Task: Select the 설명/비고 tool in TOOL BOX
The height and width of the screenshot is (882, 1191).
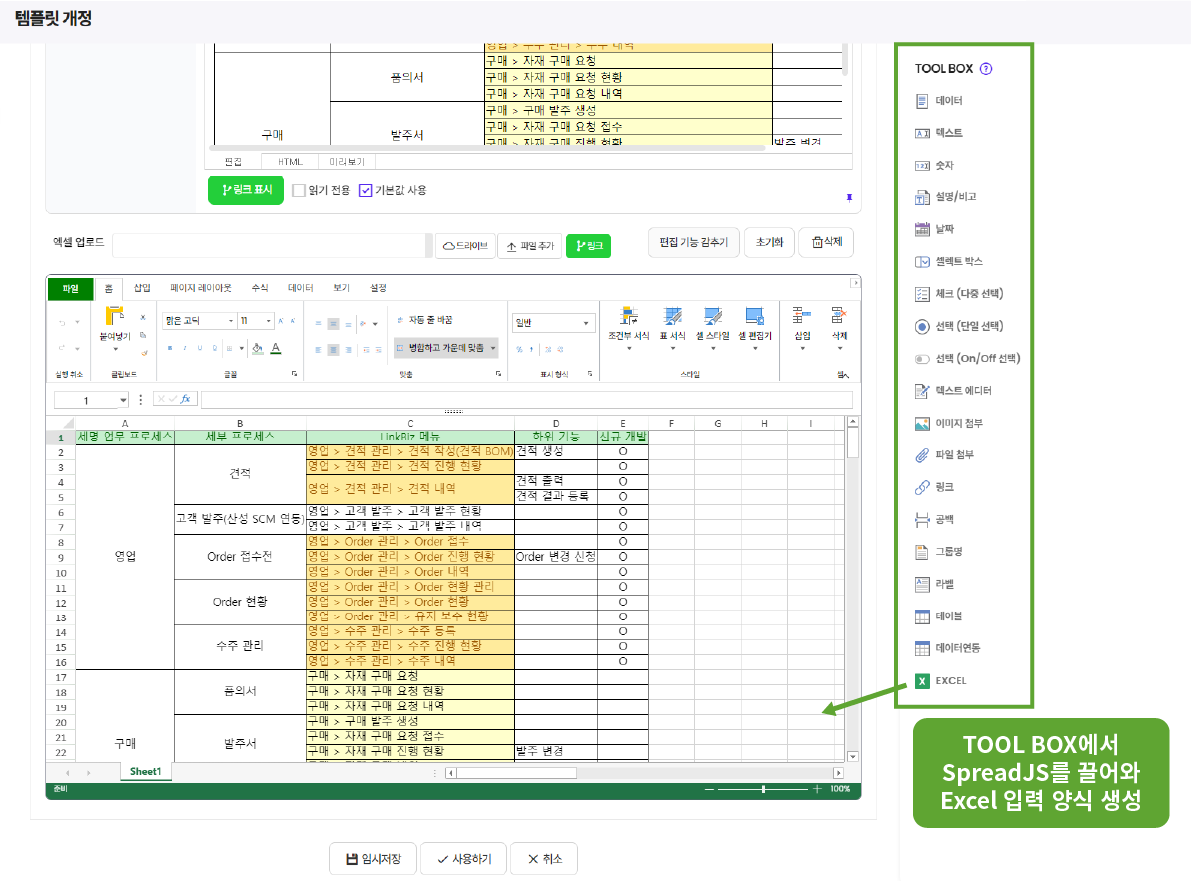Action: (946, 197)
